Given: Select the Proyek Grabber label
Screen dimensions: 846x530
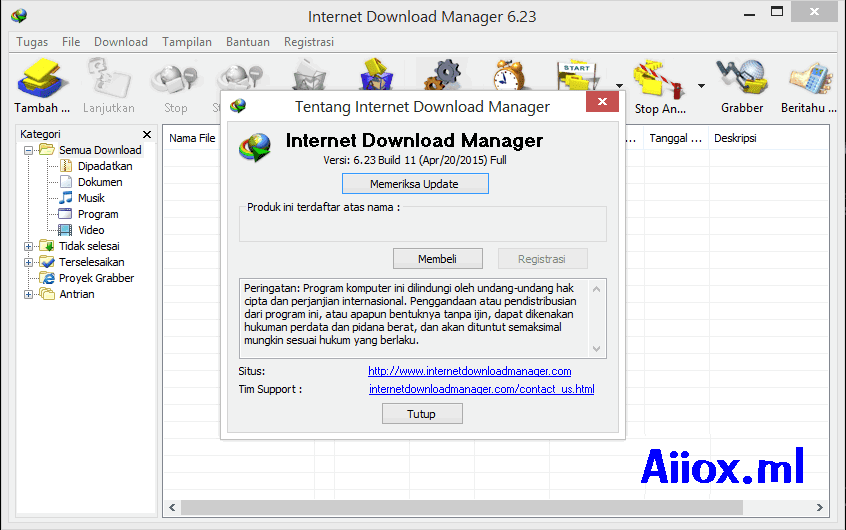Looking at the screenshot, I should pos(97,278).
